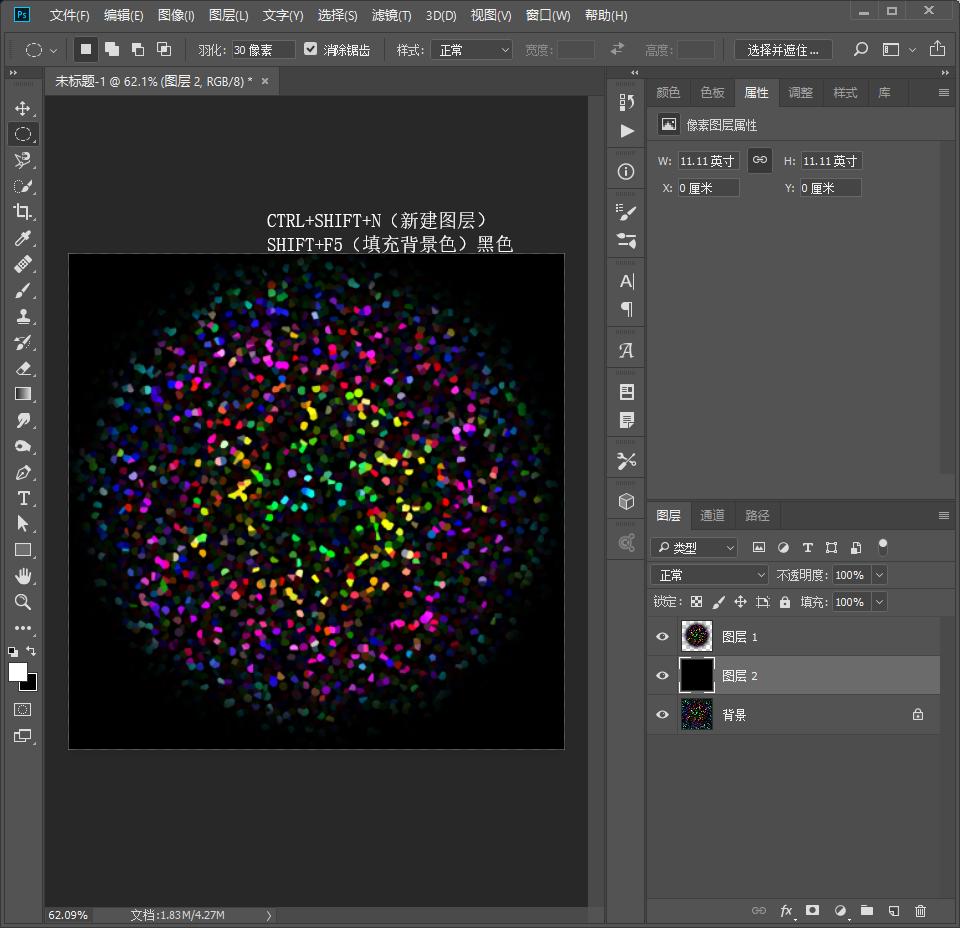The height and width of the screenshot is (928, 960).
Task: Click the 羽化 feather input field
Action: (262, 50)
